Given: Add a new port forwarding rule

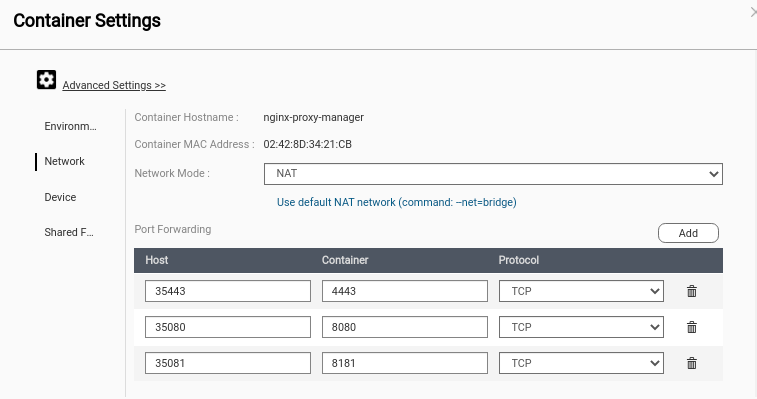Looking at the screenshot, I should [x=688, y=233].
